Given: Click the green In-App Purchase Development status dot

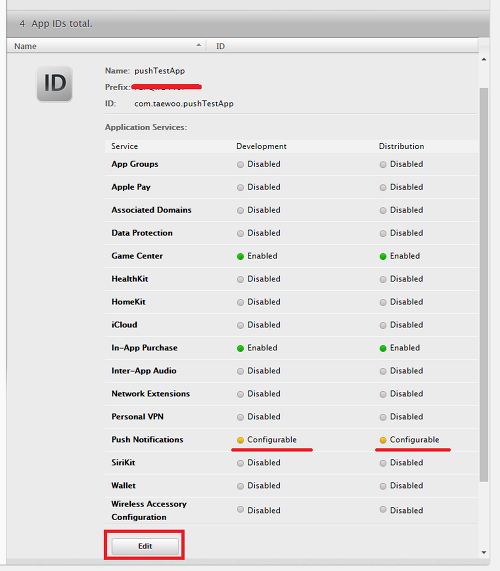Looking at the screenshot, I should 240,348.
